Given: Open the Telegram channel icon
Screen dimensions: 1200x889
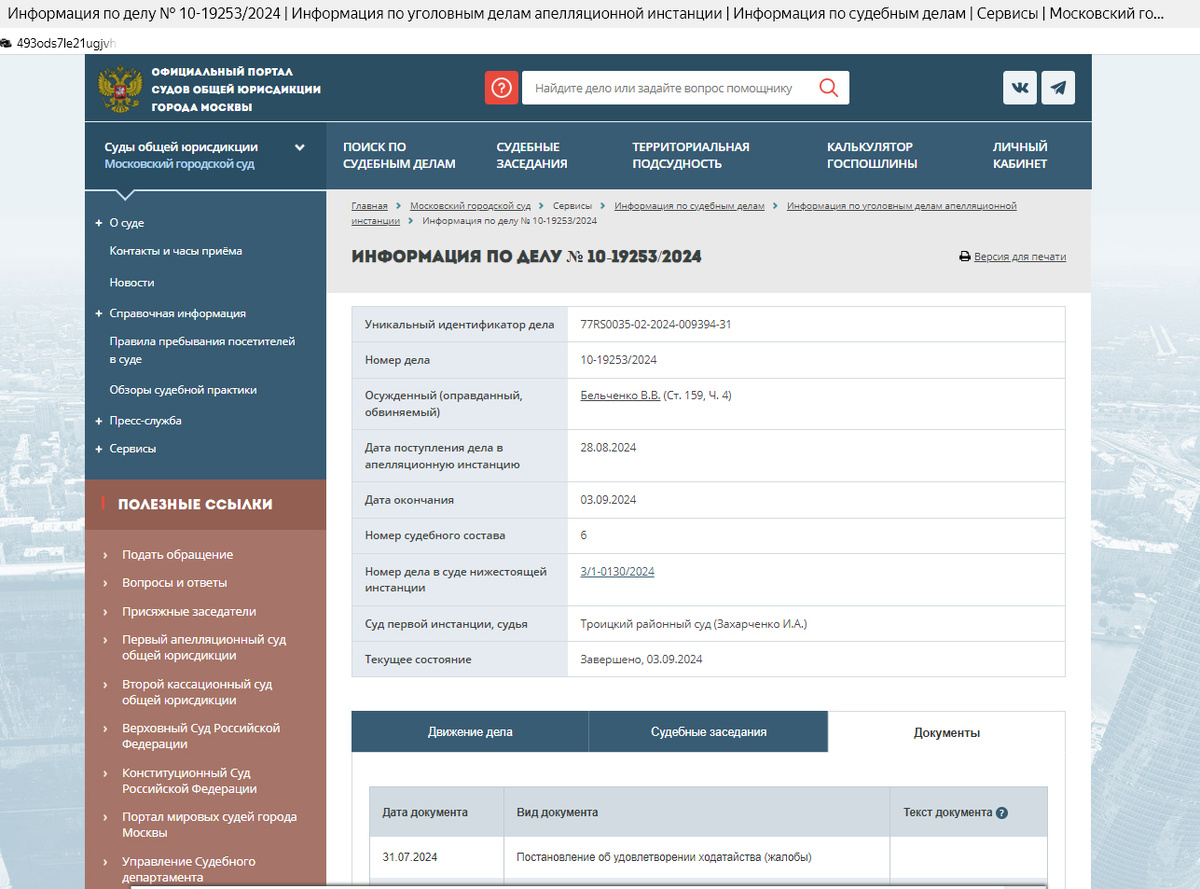Looking at the screenshot, I should click(1058, 88).
